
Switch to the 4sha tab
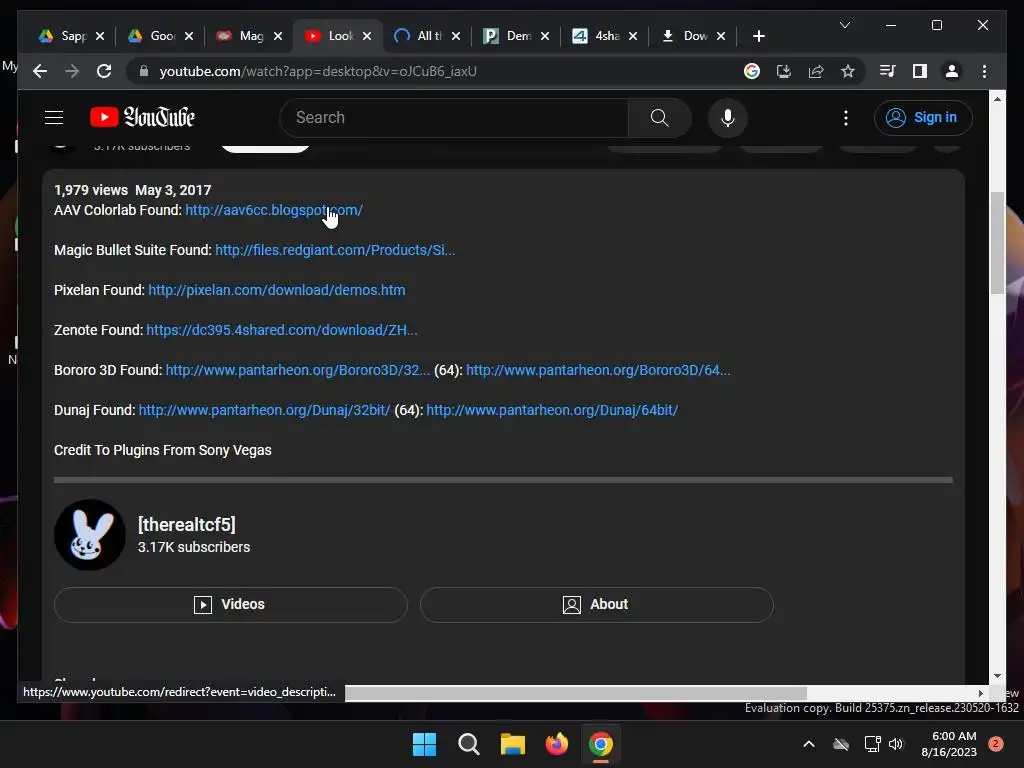[597, 36]
